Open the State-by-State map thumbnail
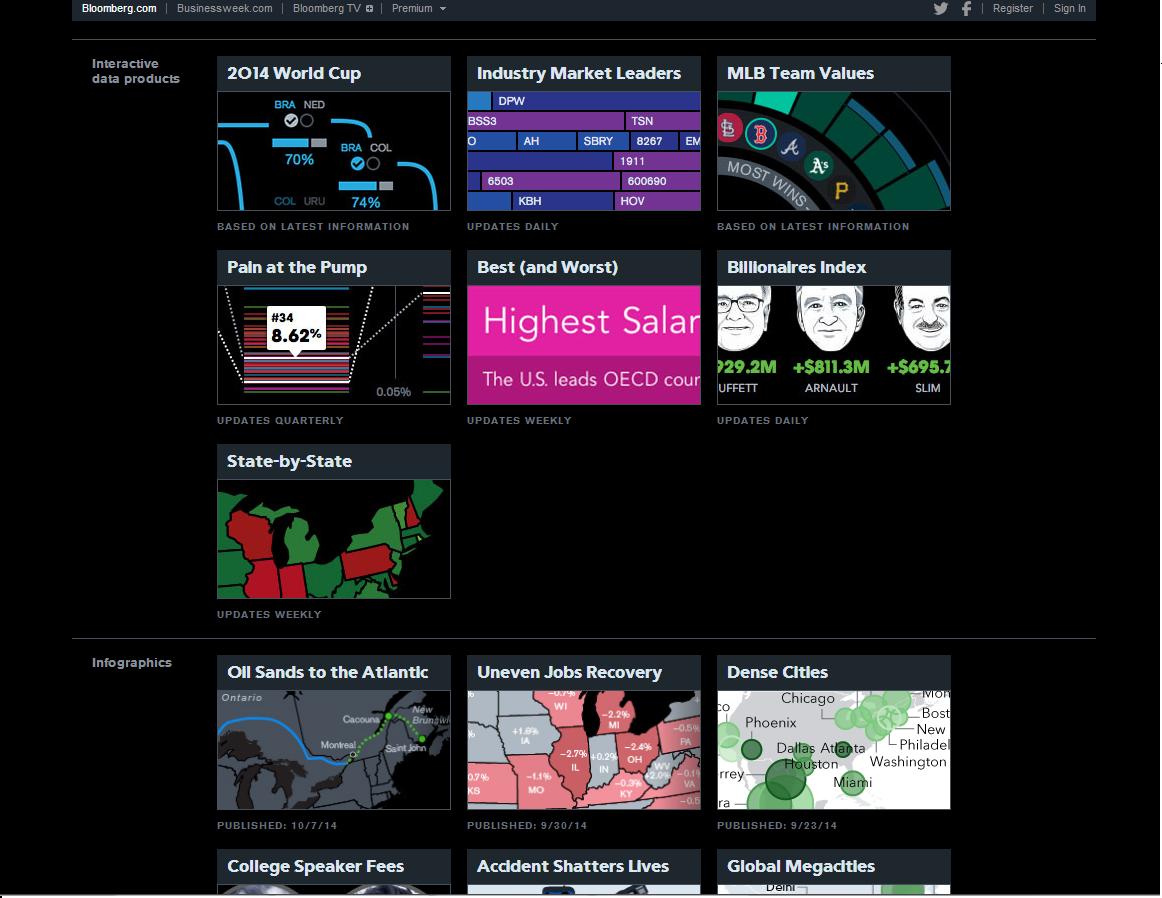 point(333,539)
